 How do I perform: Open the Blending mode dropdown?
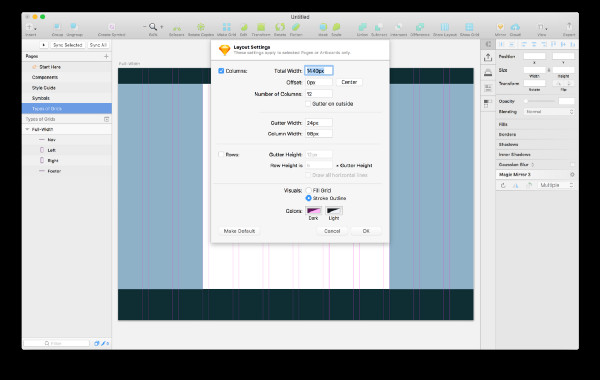pyautogui.click(x=549, y=112)
